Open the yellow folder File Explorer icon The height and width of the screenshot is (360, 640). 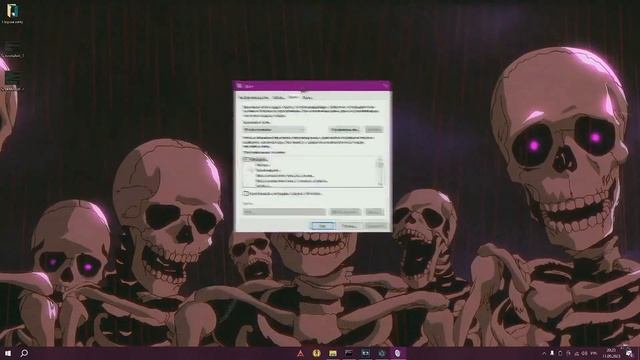(333, 353)
